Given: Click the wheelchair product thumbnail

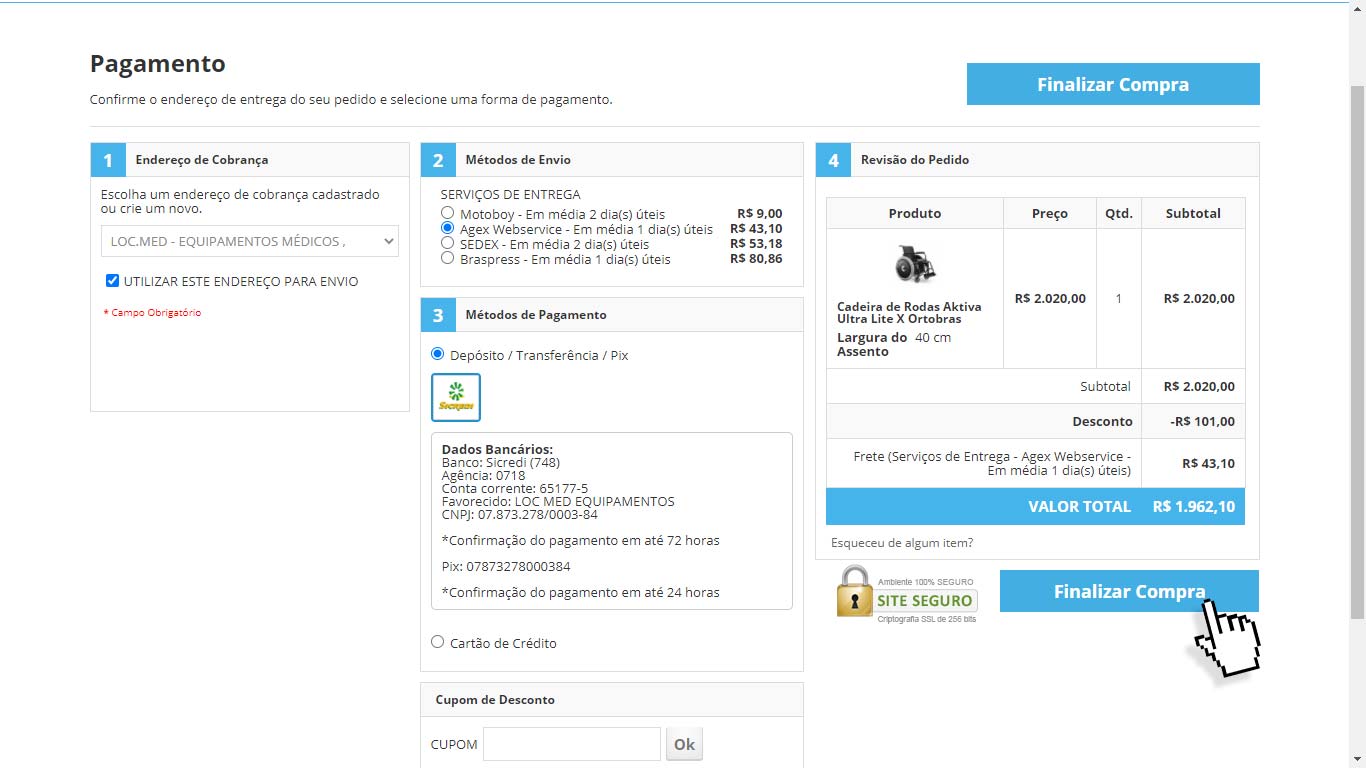Looking at the screenshot, I should tap(914, 264).
